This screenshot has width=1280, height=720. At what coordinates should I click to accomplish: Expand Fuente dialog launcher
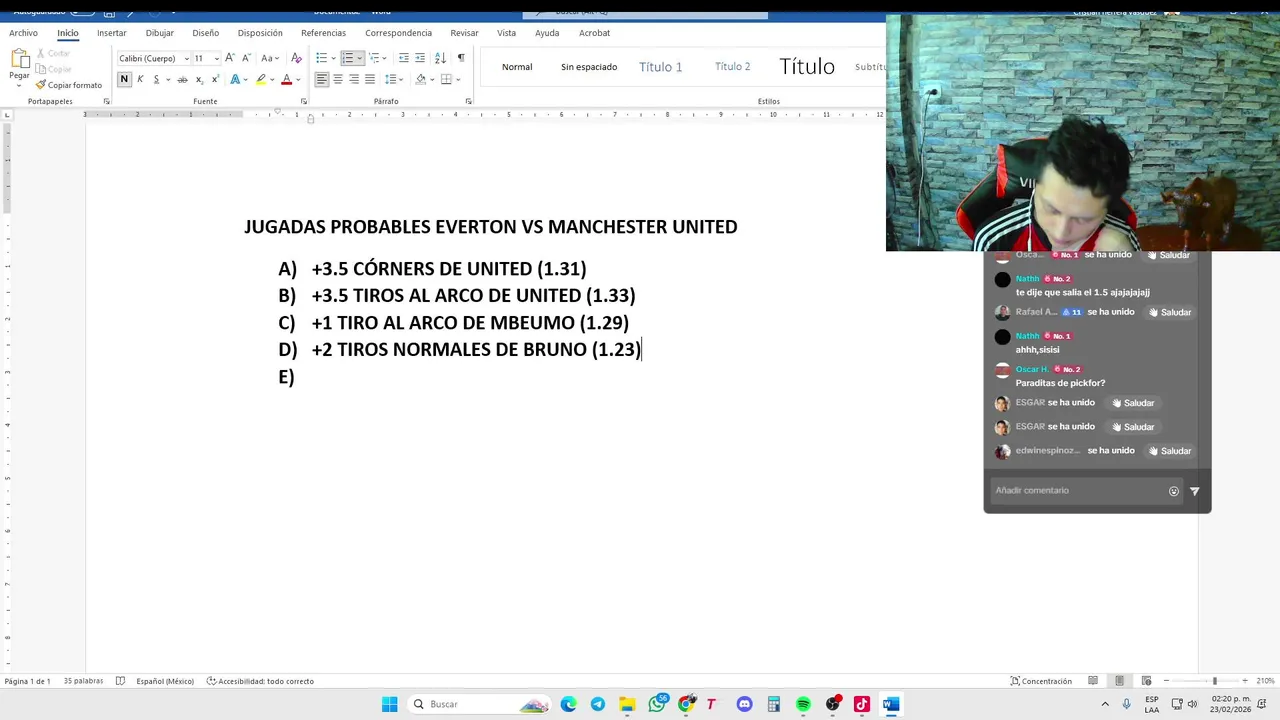coord(303,101)
